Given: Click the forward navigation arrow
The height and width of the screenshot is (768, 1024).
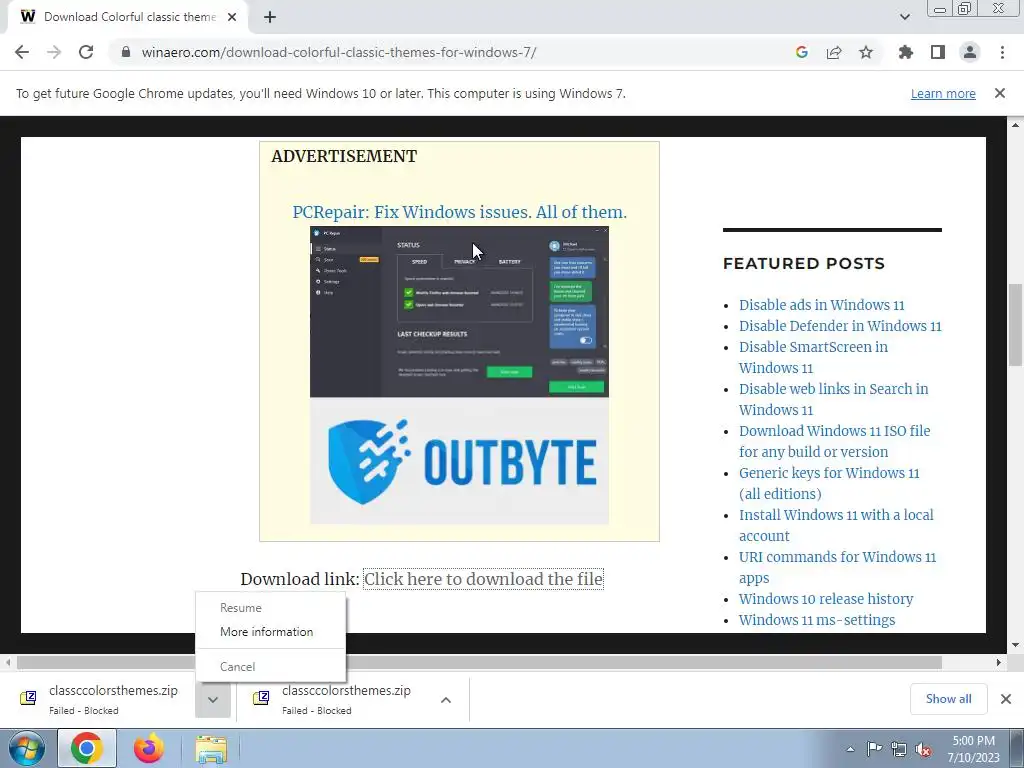Looking at the screenshot, I should pos(54,52).
